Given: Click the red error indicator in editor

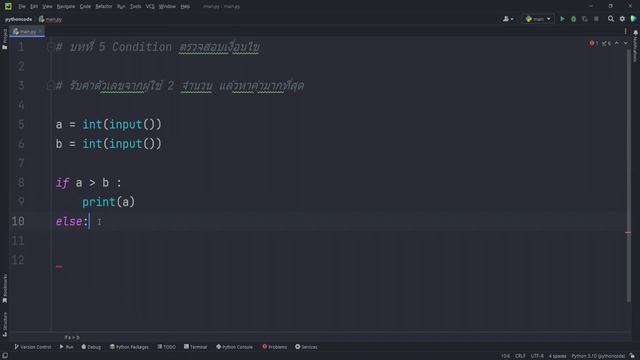Looking at the screenshot, I should coord(593,43).
